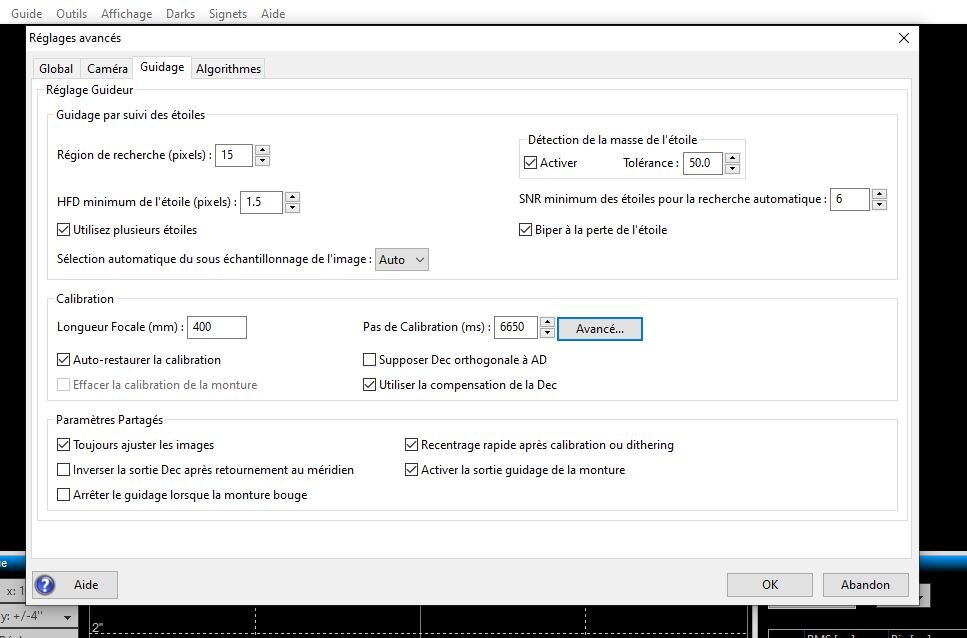Decrease HFD minimum de l'étoile value
The width and height of the screenshot is (967, 638).
(292, 207)
